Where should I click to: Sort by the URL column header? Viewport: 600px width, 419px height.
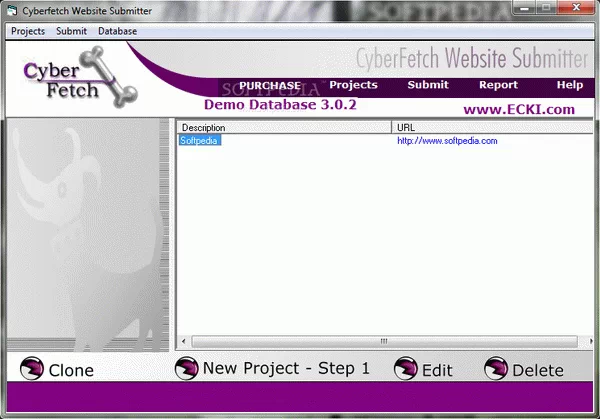point(492,127)
